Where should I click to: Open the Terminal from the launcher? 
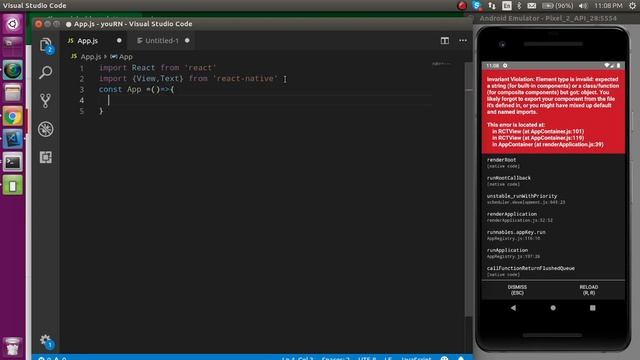click(x=13, y=162)
